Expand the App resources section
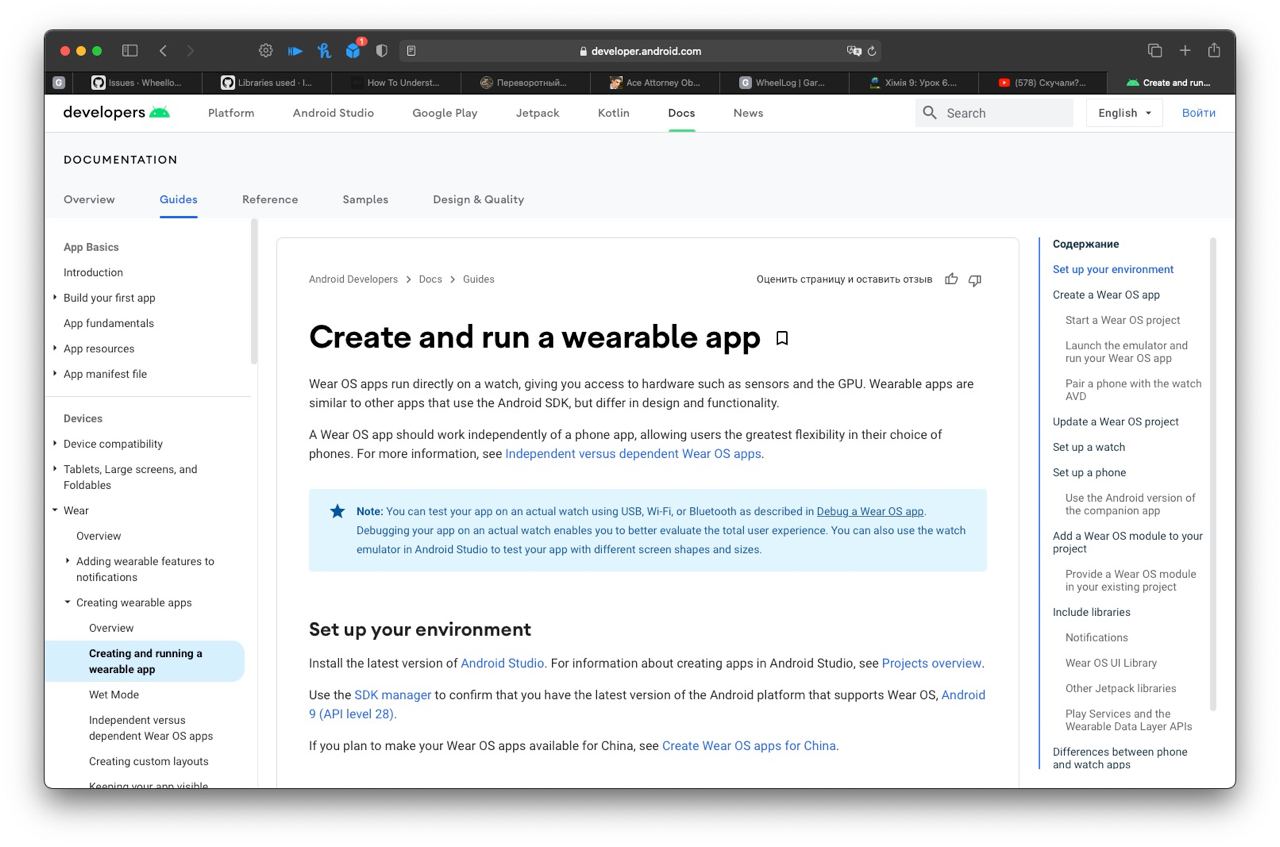This screenshot has width=1280, height=847. (54, 348)
